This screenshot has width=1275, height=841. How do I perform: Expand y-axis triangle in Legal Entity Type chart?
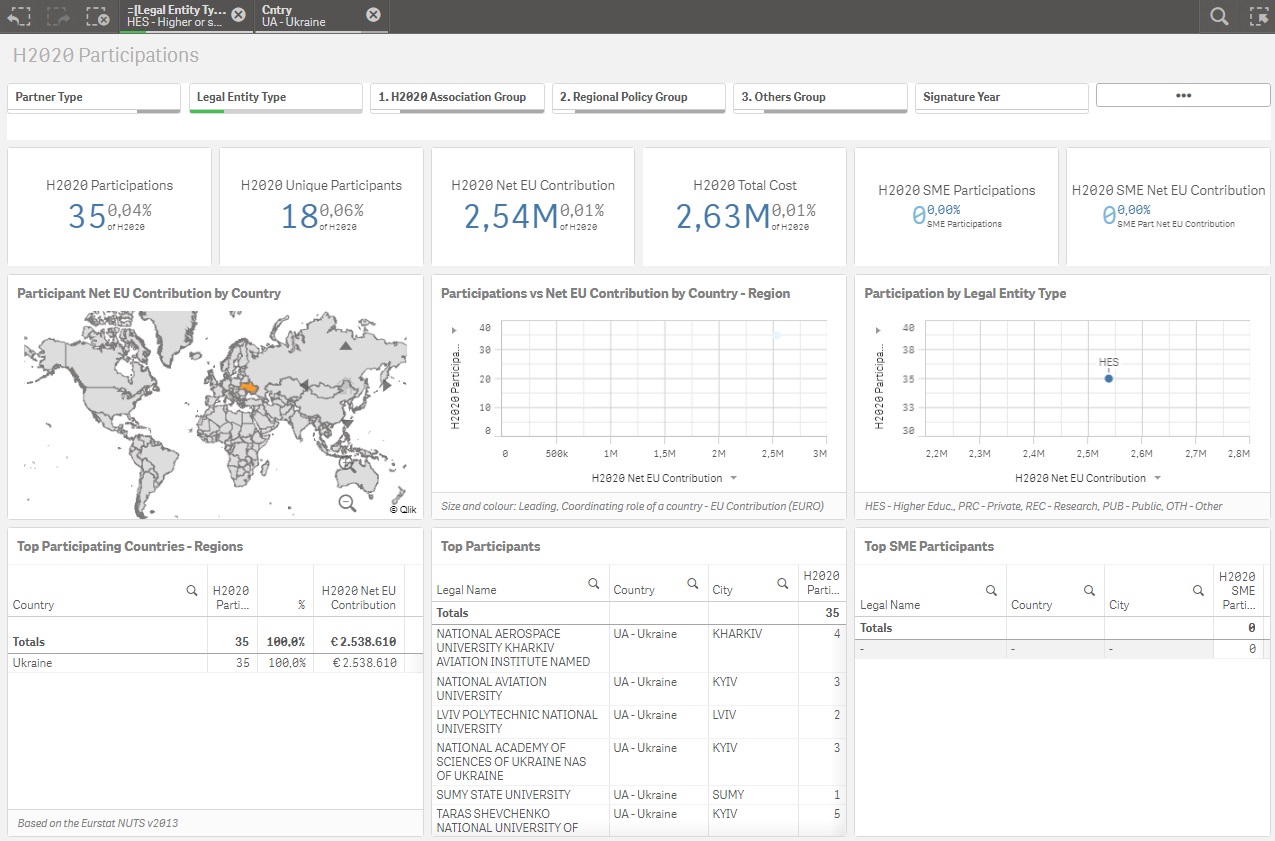click(879, 330)
